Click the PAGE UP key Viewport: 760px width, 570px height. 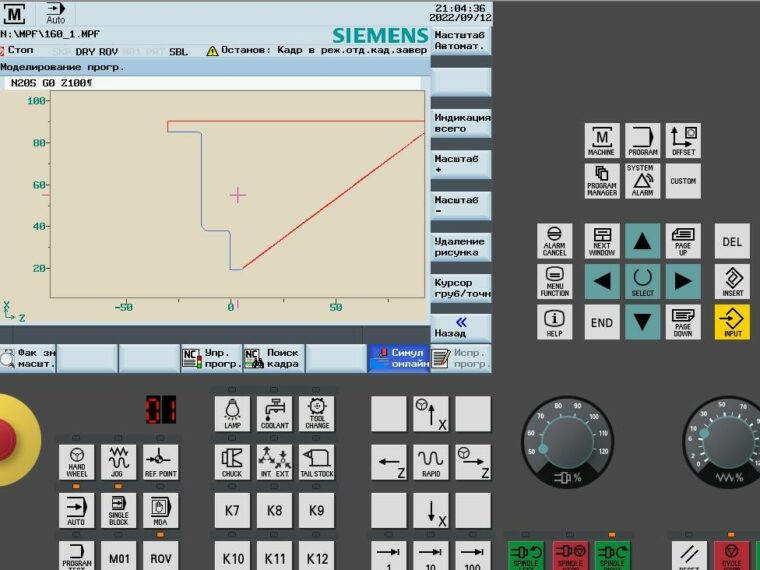[x=683, y=241]
